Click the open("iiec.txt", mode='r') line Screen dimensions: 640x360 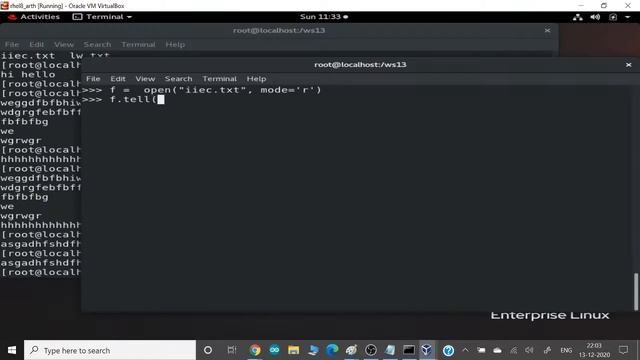[x=202, y=90]
